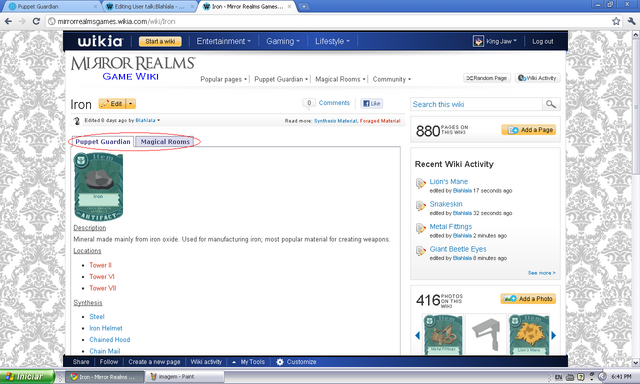The height and width of the screenshot is (384, 640).
Task: Expand Community navigation menu
Action: click(392, 79)
